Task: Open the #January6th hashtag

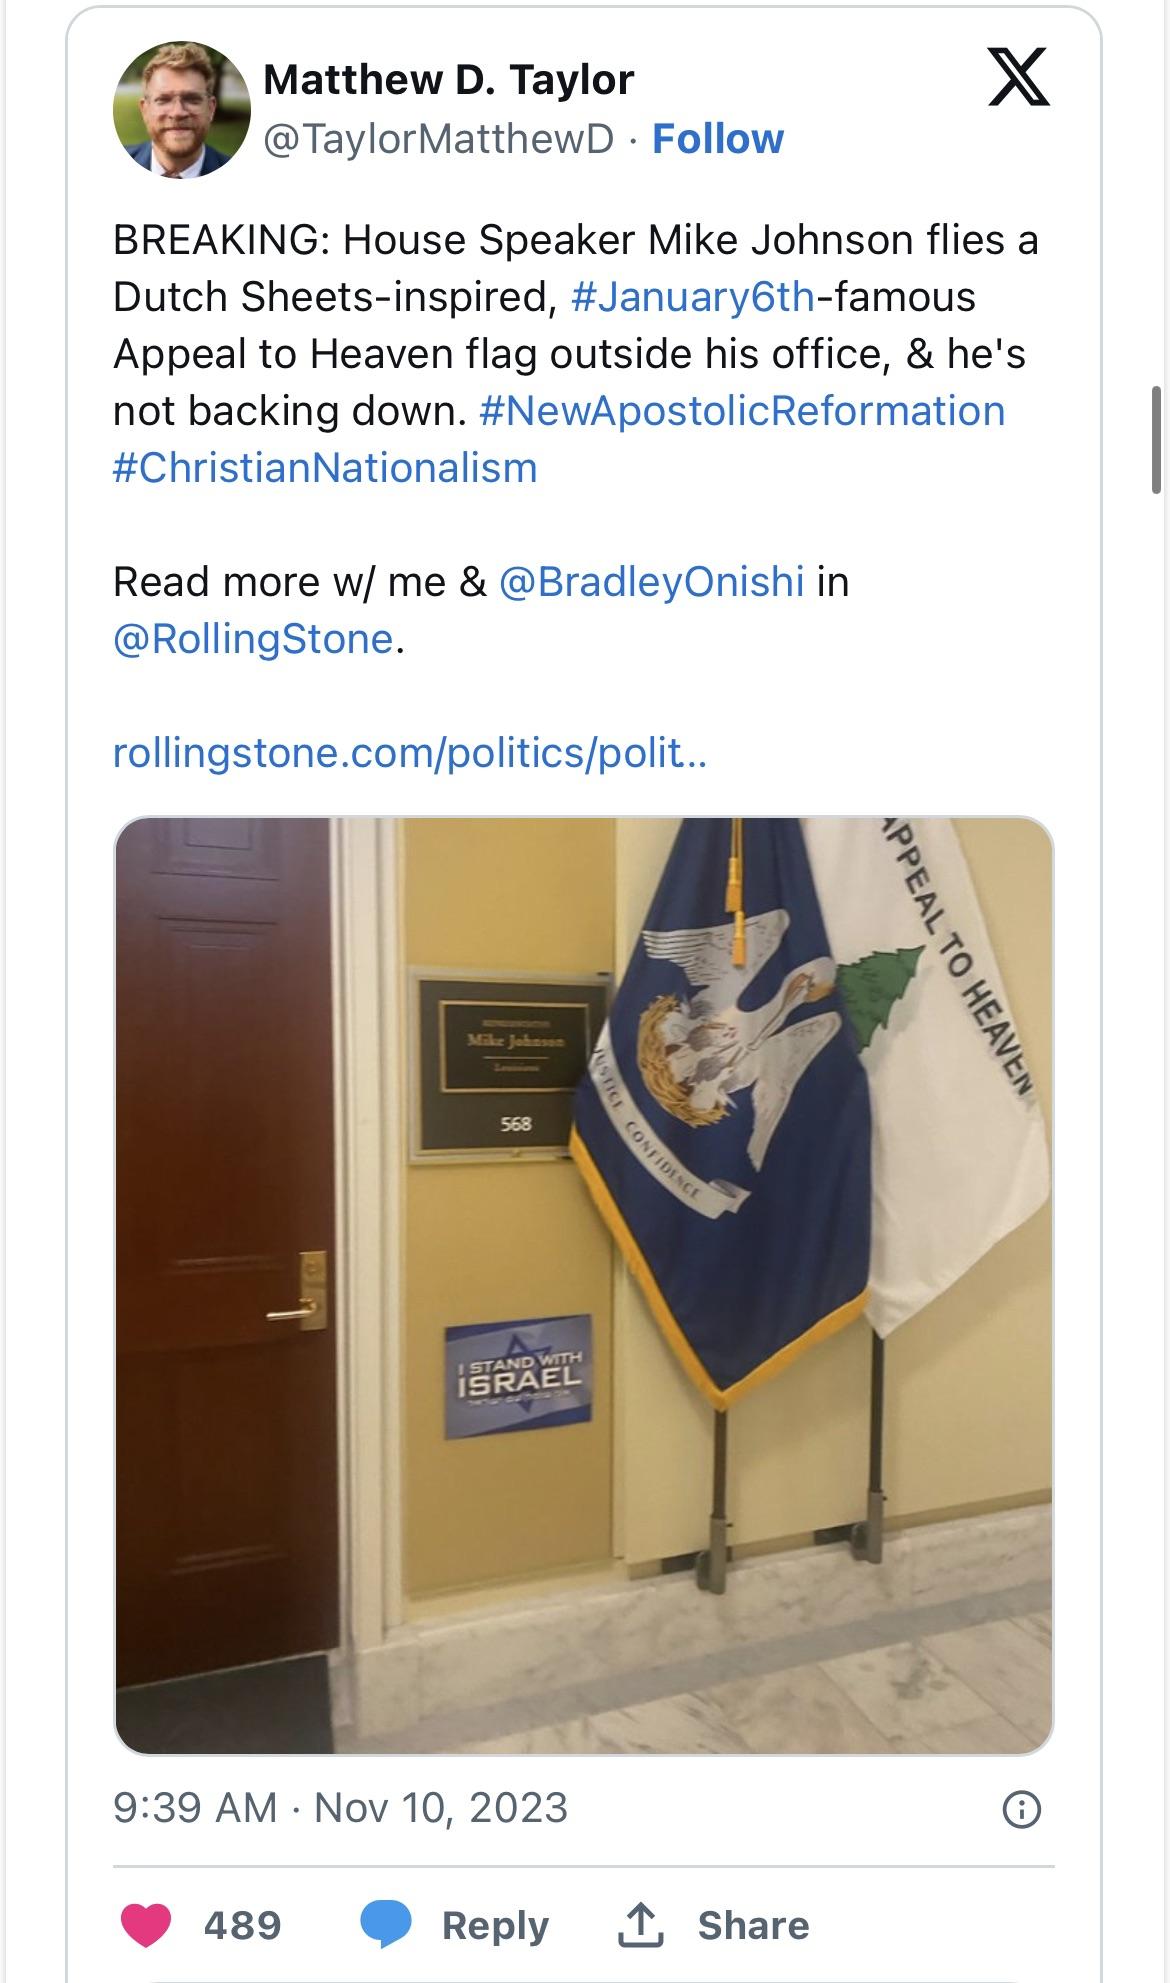Action: tap(693, 297)
